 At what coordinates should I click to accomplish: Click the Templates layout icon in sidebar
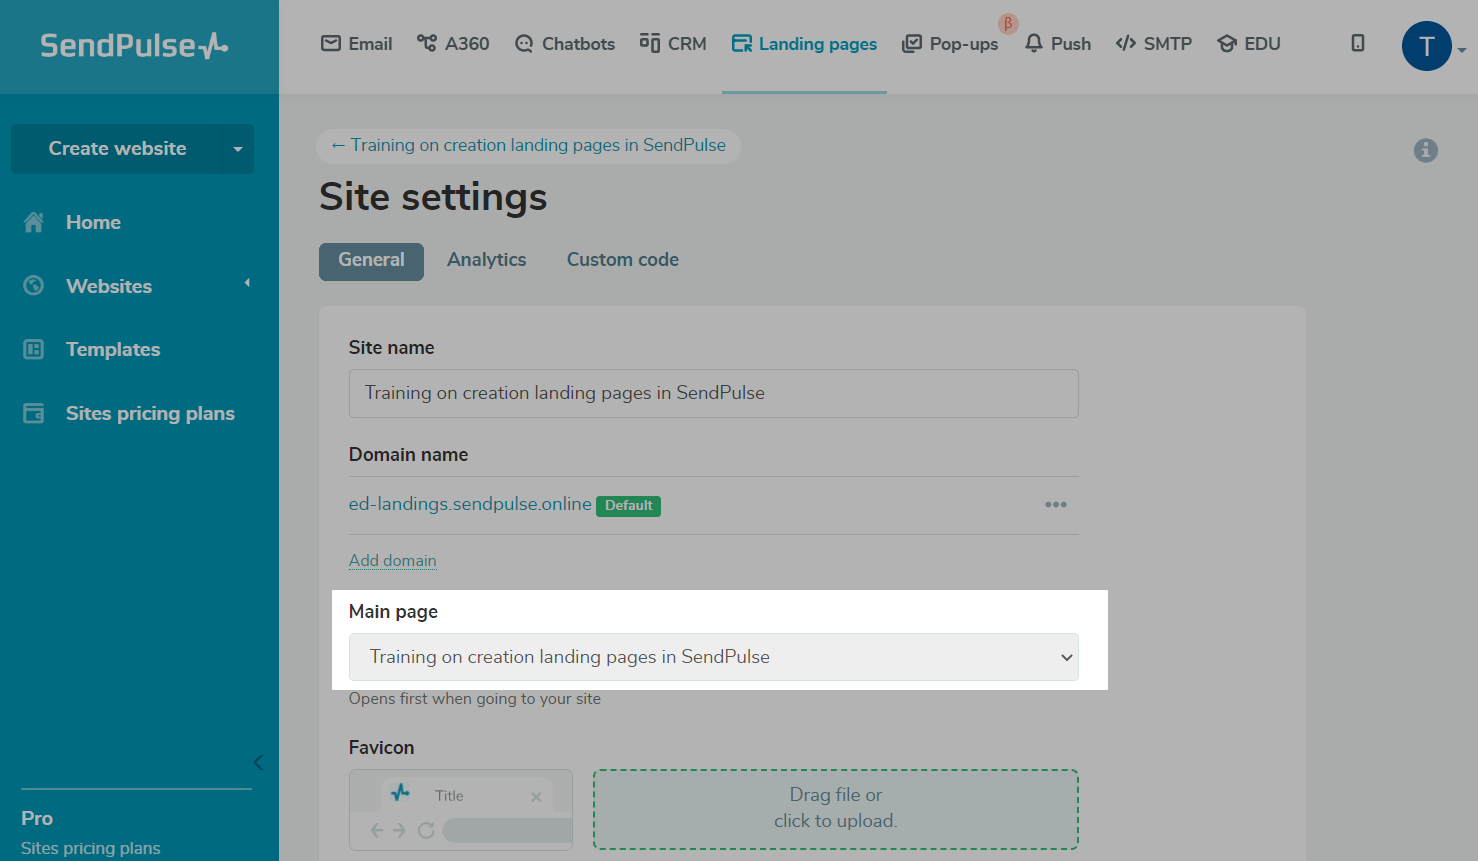click(34, 349)
